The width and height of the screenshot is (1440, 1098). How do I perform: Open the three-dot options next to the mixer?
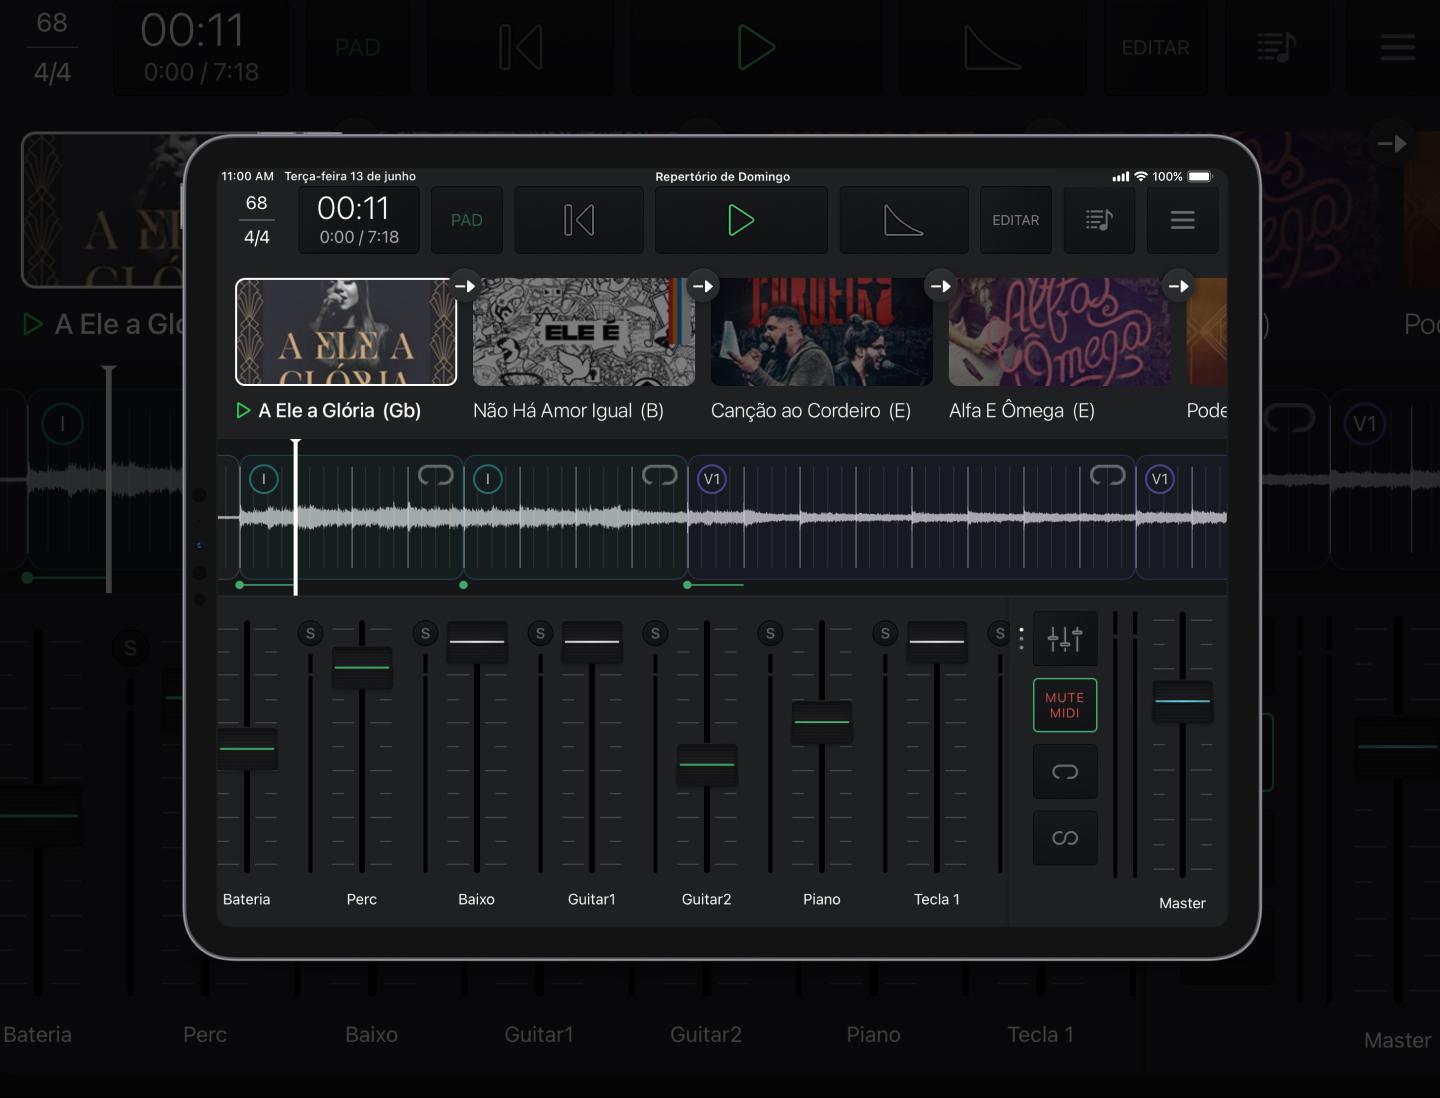[1021, 638]
